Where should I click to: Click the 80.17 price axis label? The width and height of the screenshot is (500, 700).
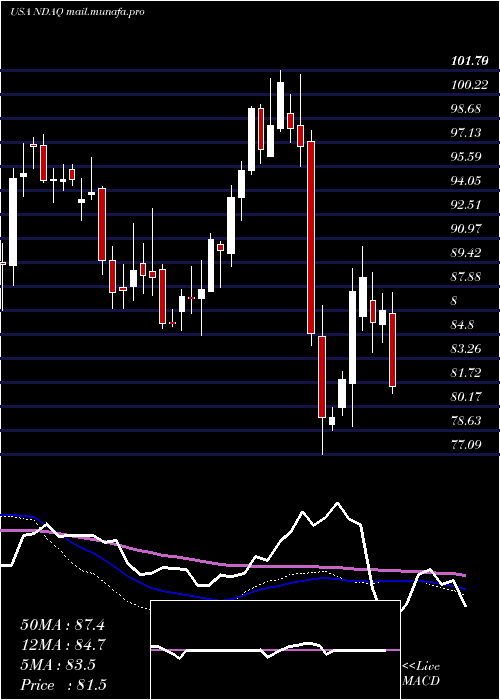click(x=466, y=396)
